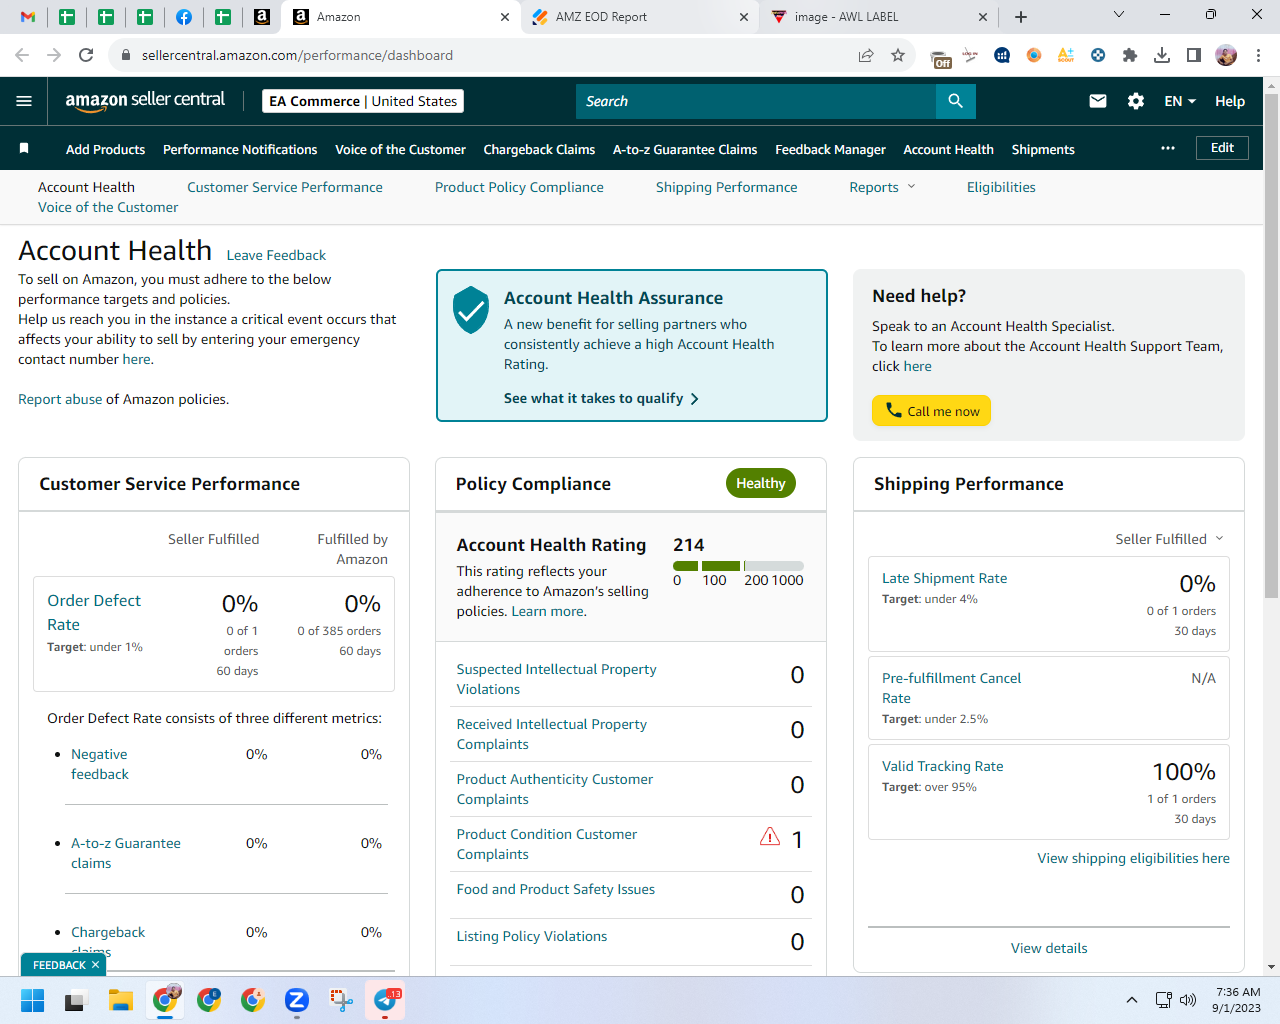Viewport: 1280px width, 1024px height.
Task: Select the Product Policy Compliance sub-tab
Action: [x=519, y=187]
